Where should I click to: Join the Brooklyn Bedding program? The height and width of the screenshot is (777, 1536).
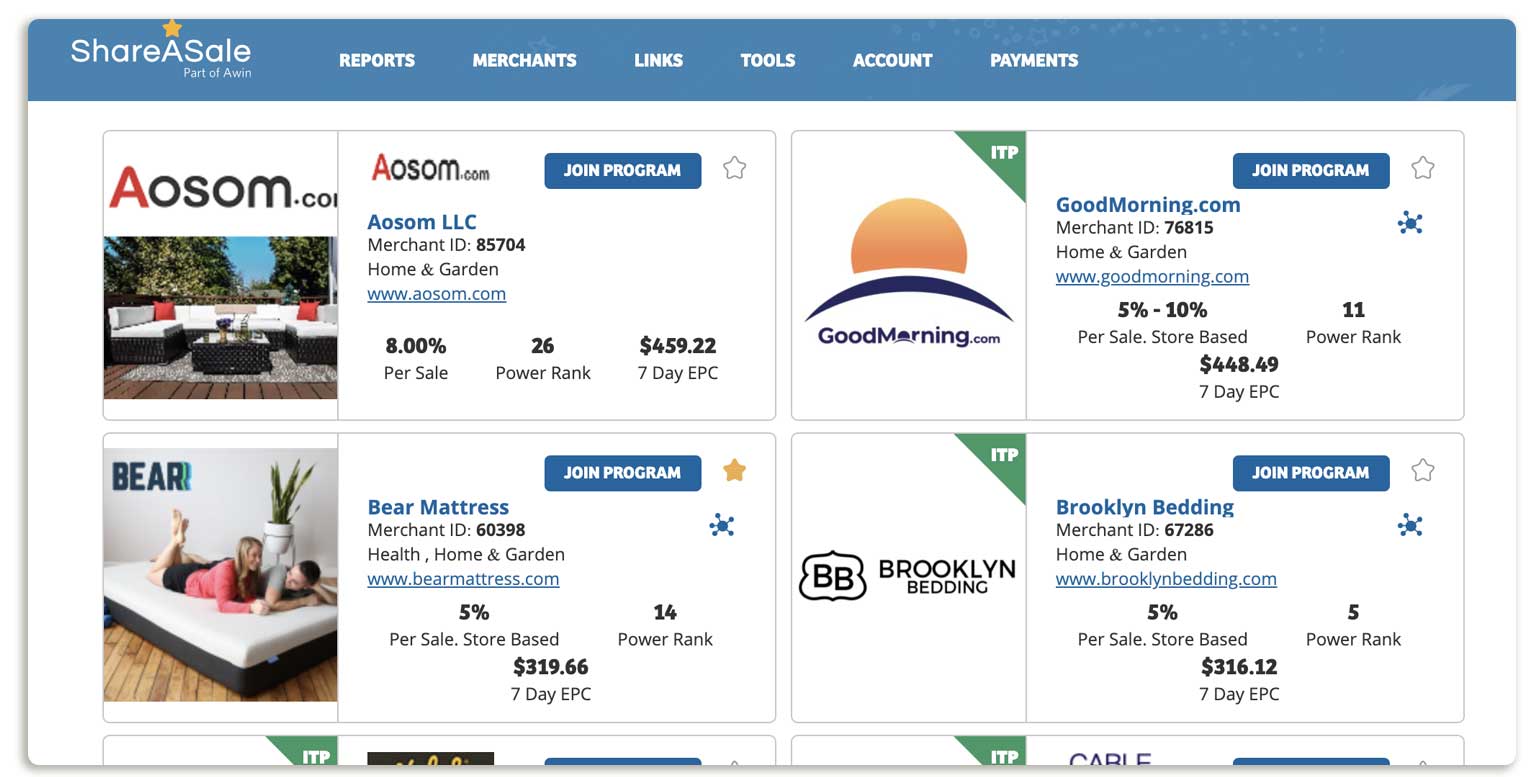[1310, 472]
